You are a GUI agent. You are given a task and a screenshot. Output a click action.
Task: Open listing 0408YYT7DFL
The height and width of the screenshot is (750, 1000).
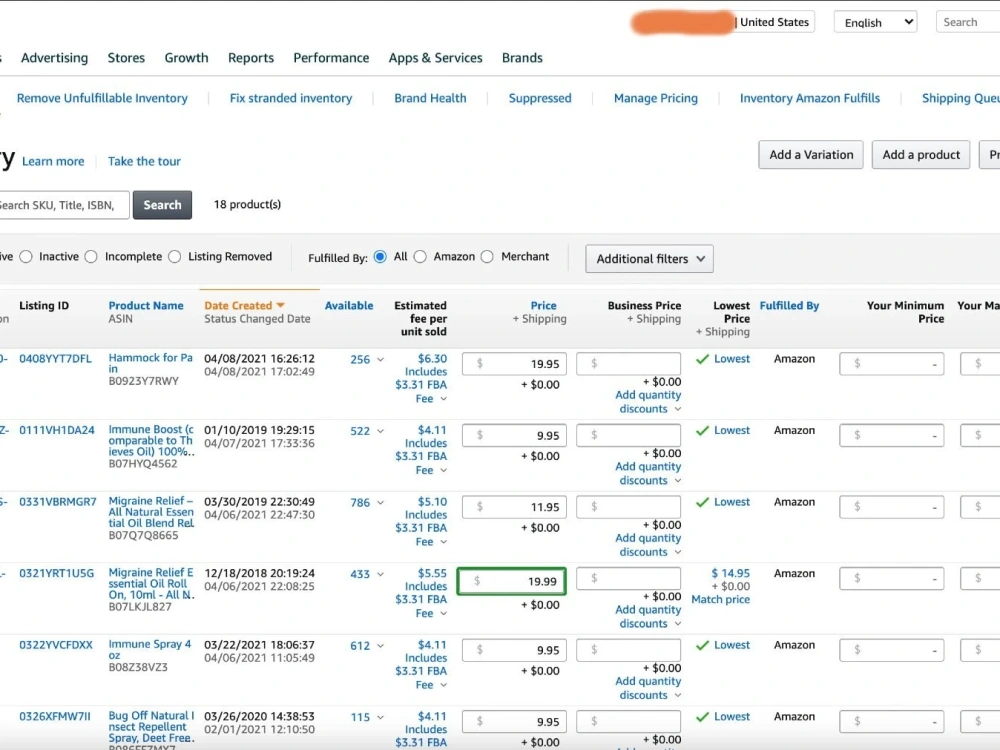pyautogui.click(x=55, y=358)
